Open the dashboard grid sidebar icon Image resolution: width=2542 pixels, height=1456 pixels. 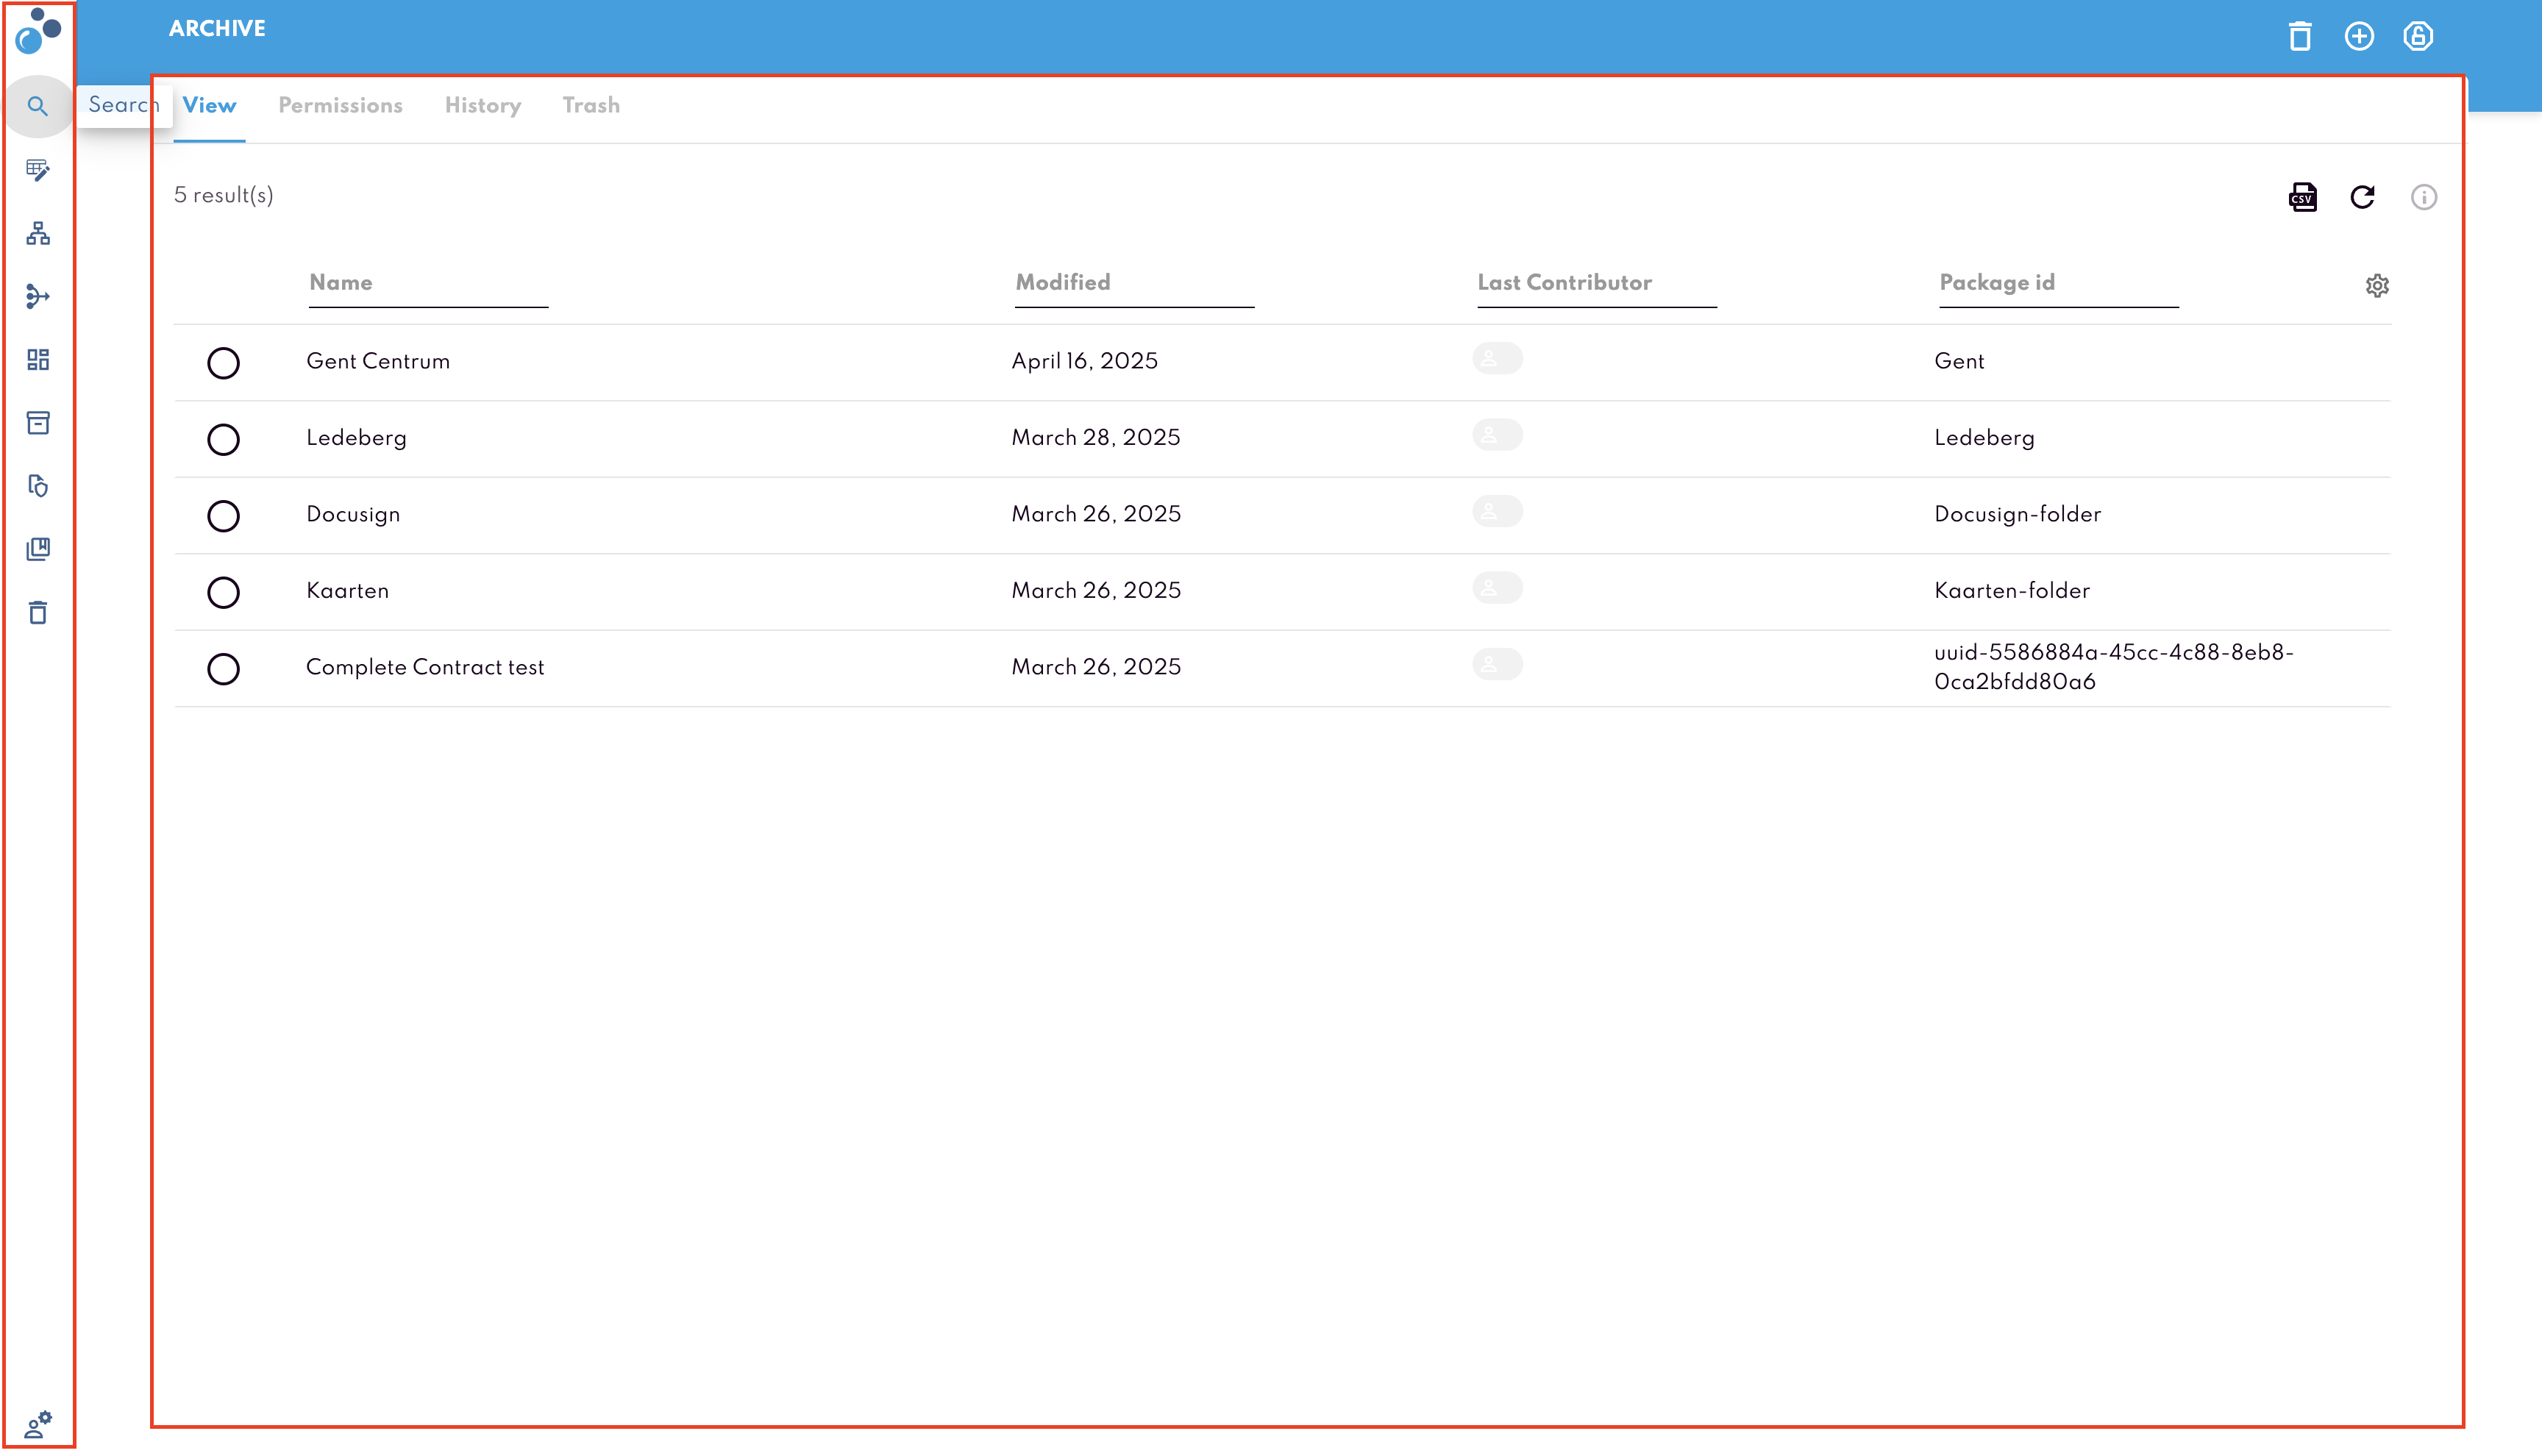point(38,360)
